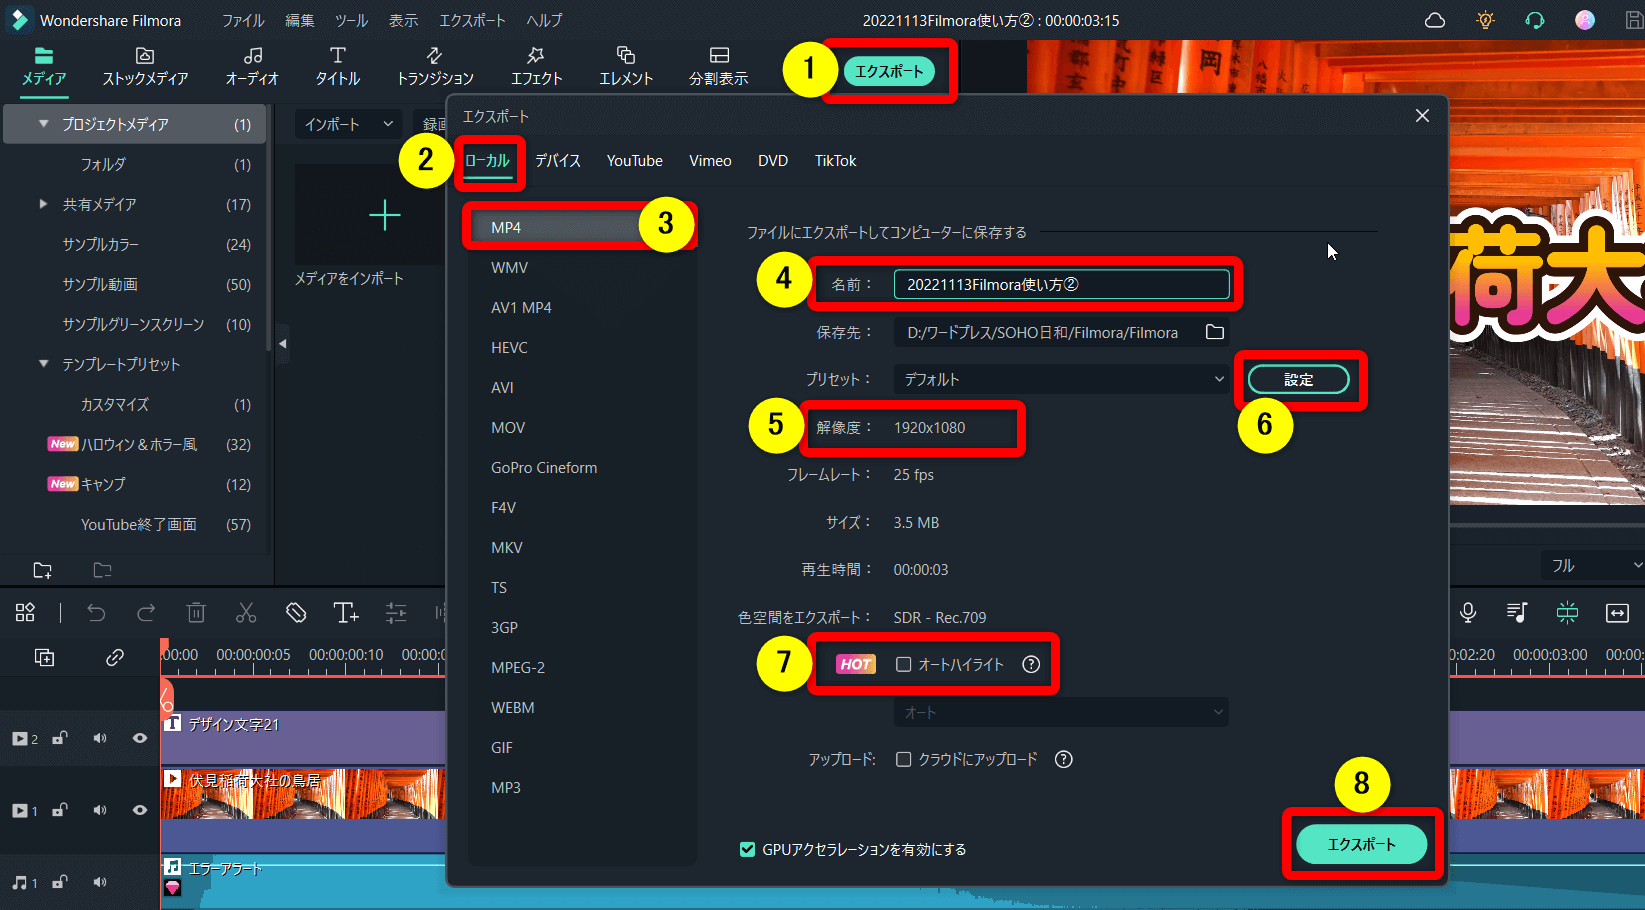1645x910 pixels.
Task: Mute video track 1 speaker icon
Action: (100, 810)
